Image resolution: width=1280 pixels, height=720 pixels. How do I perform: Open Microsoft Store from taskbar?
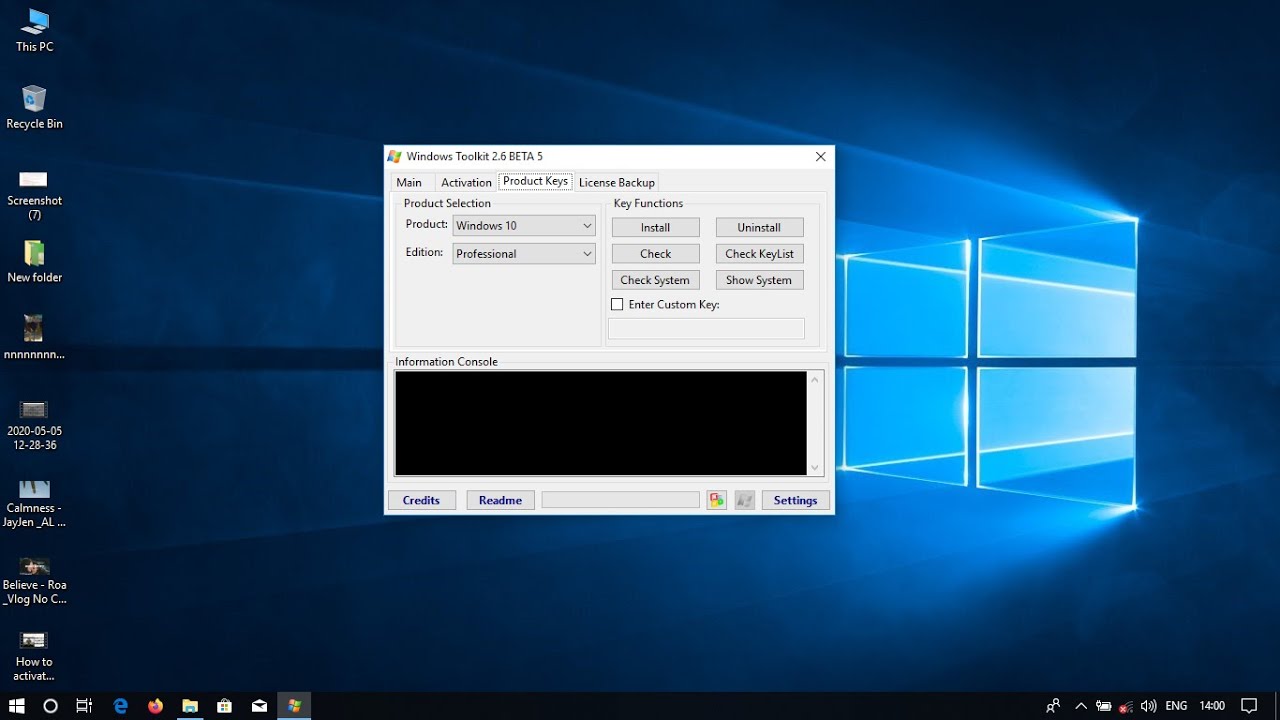[225, 706]
